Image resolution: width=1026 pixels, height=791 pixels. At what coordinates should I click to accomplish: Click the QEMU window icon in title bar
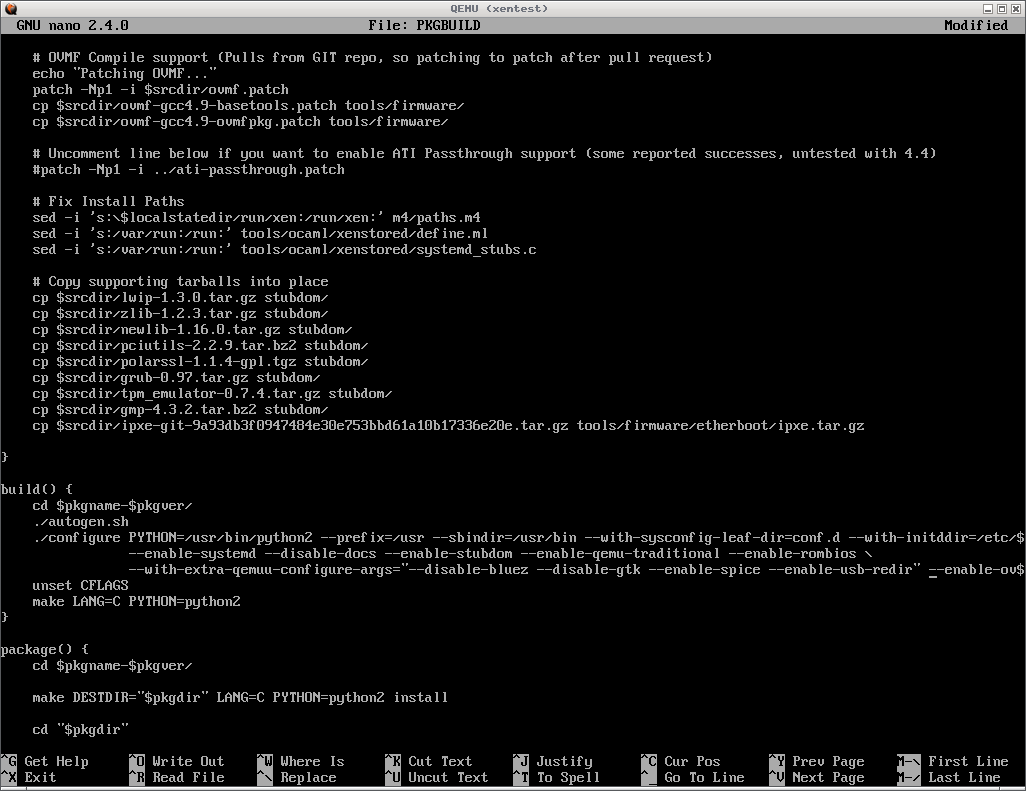[x=9, y=8]
